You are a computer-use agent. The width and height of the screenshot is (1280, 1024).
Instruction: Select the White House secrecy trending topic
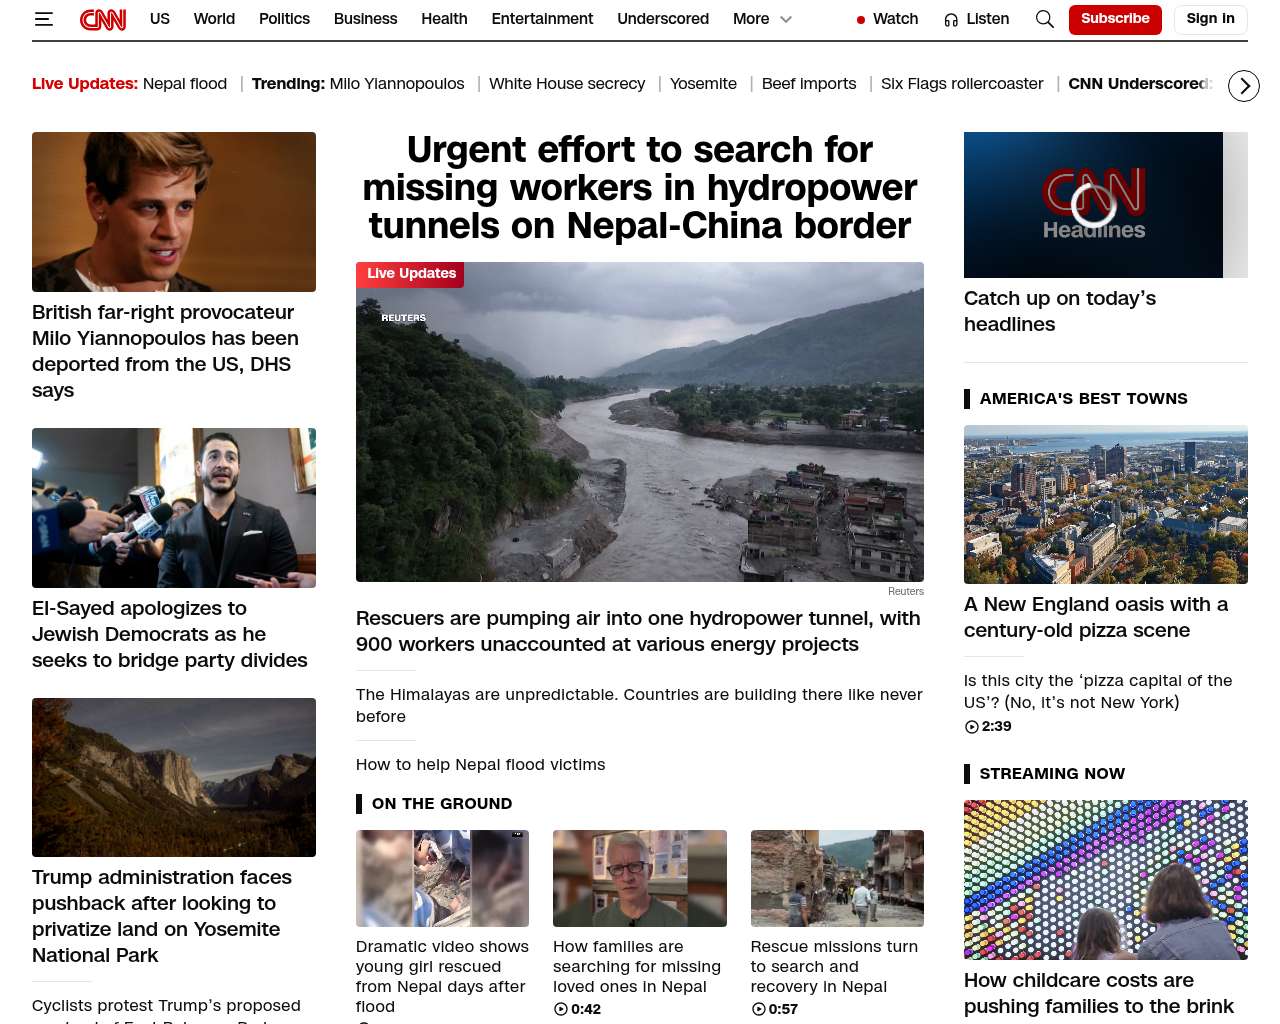[567, 84]
